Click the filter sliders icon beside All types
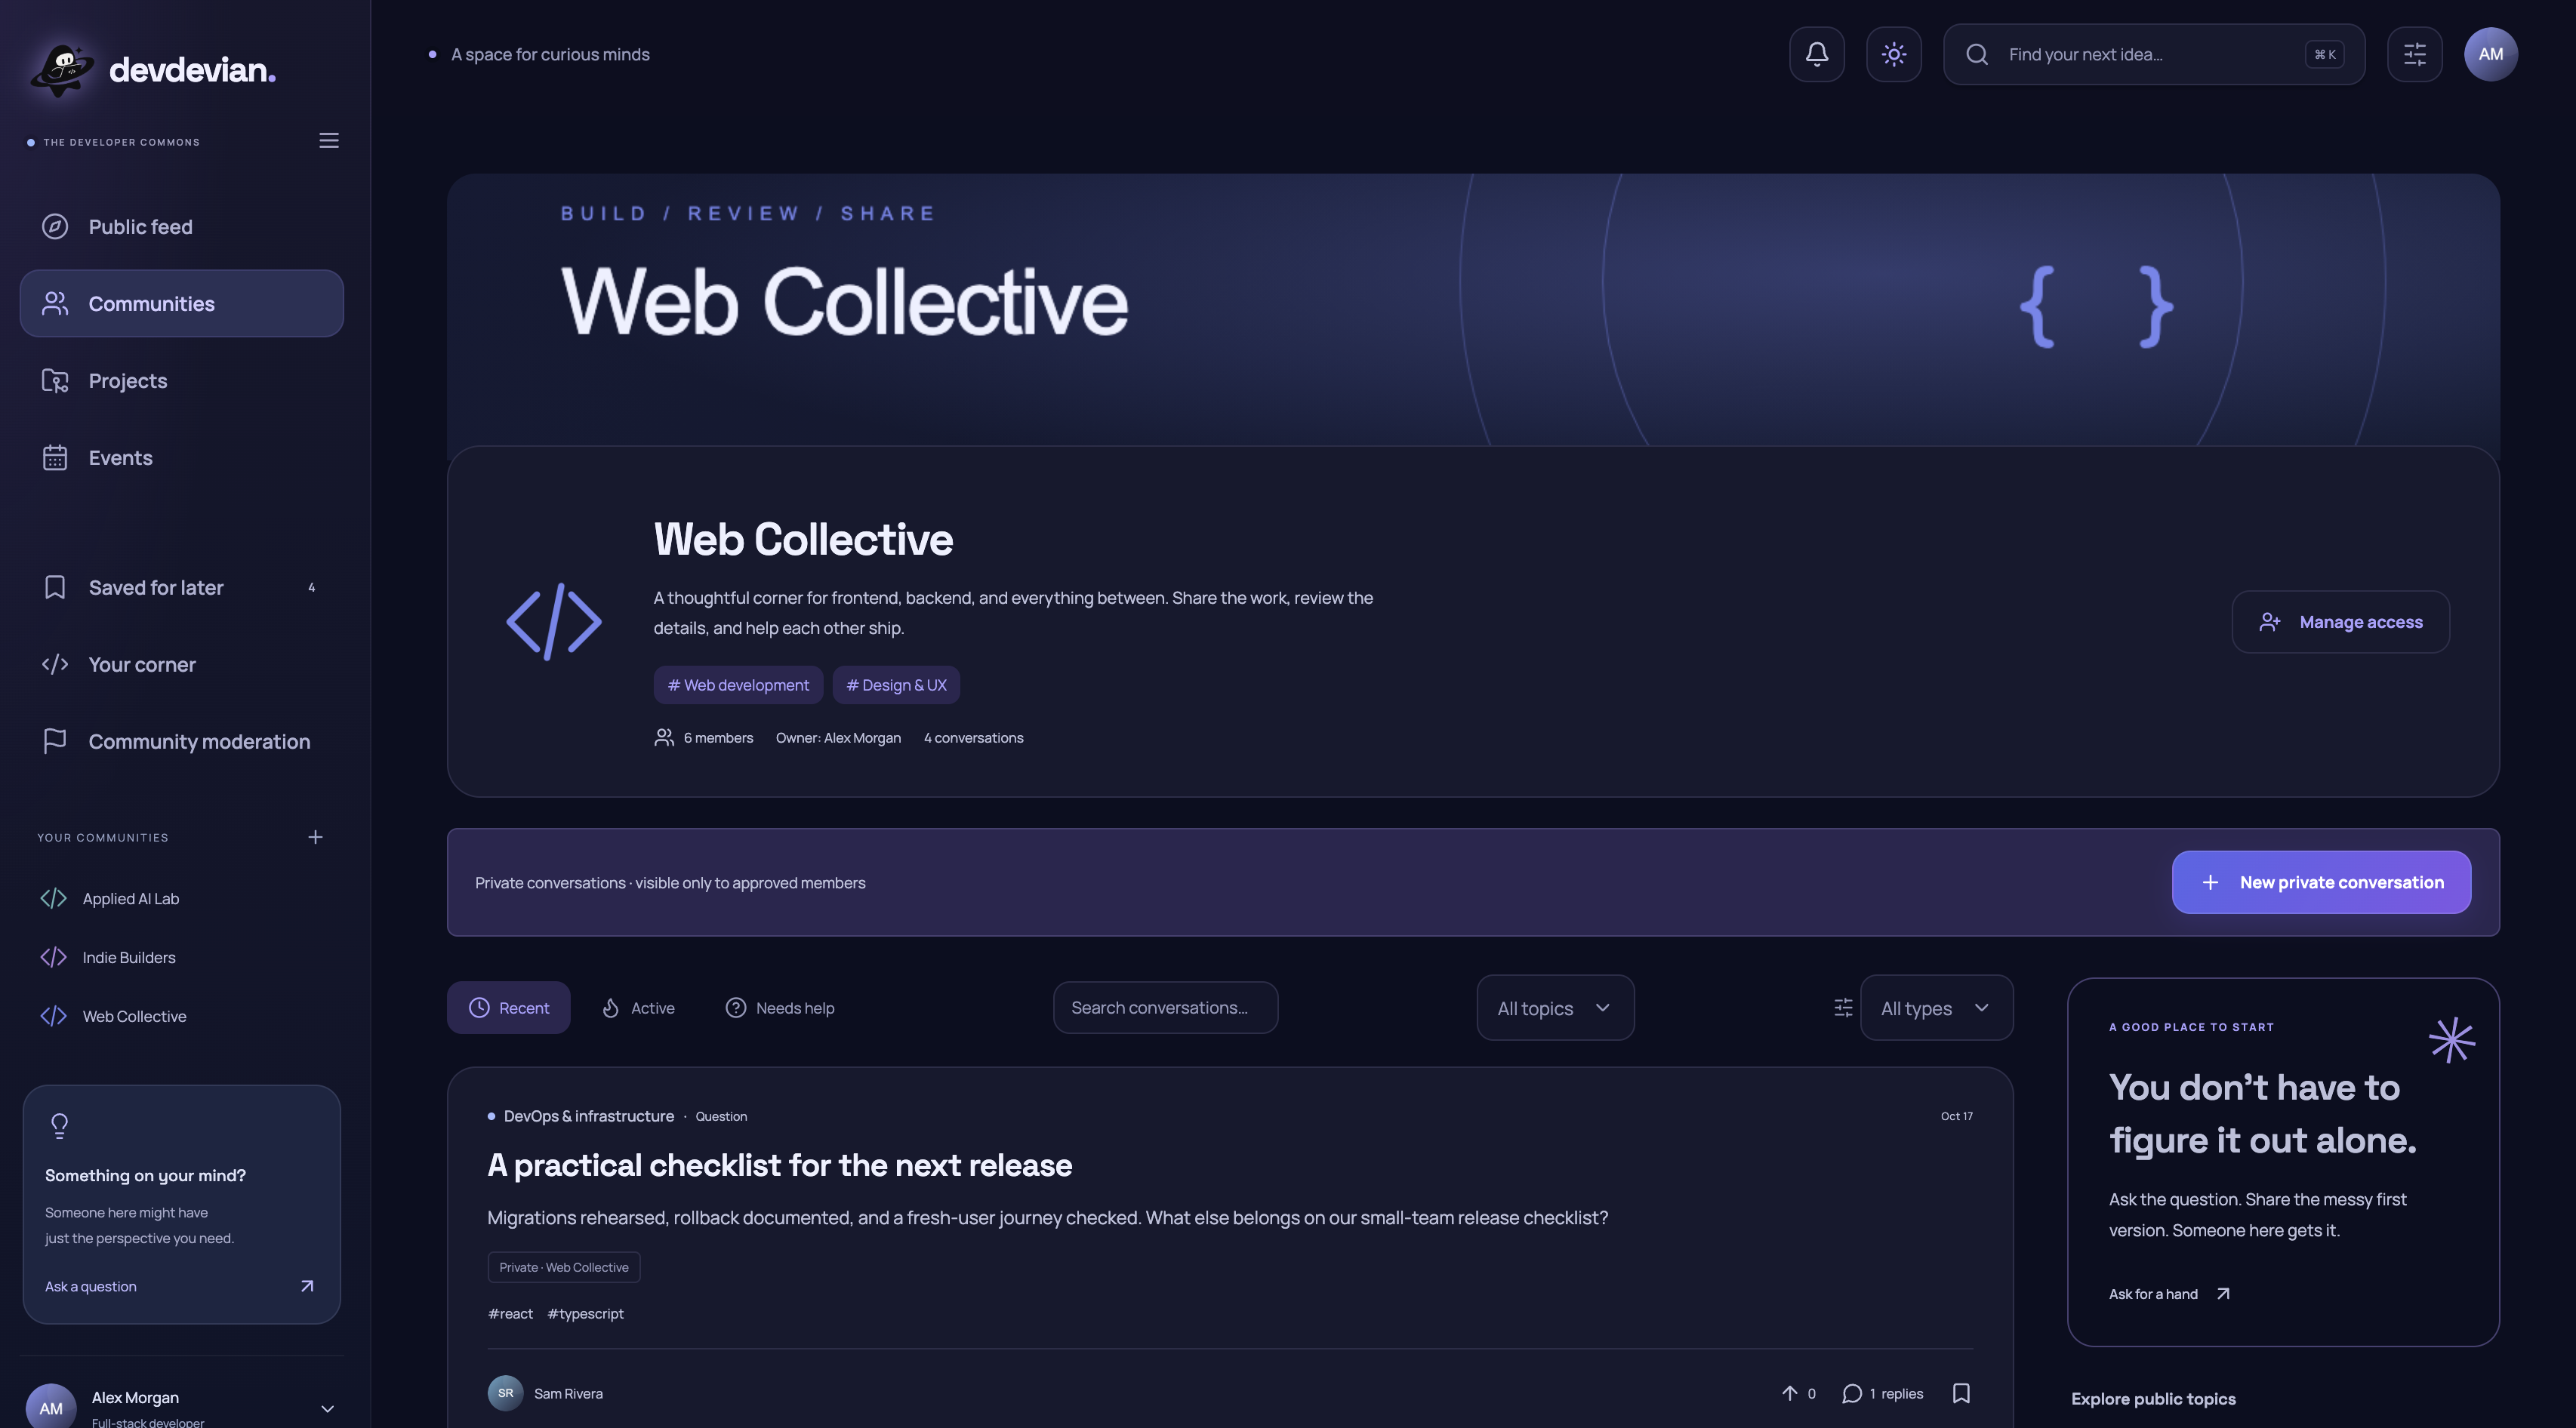The width and height of the screenshot is (2576, 1428). [x=1843, y=1008]
